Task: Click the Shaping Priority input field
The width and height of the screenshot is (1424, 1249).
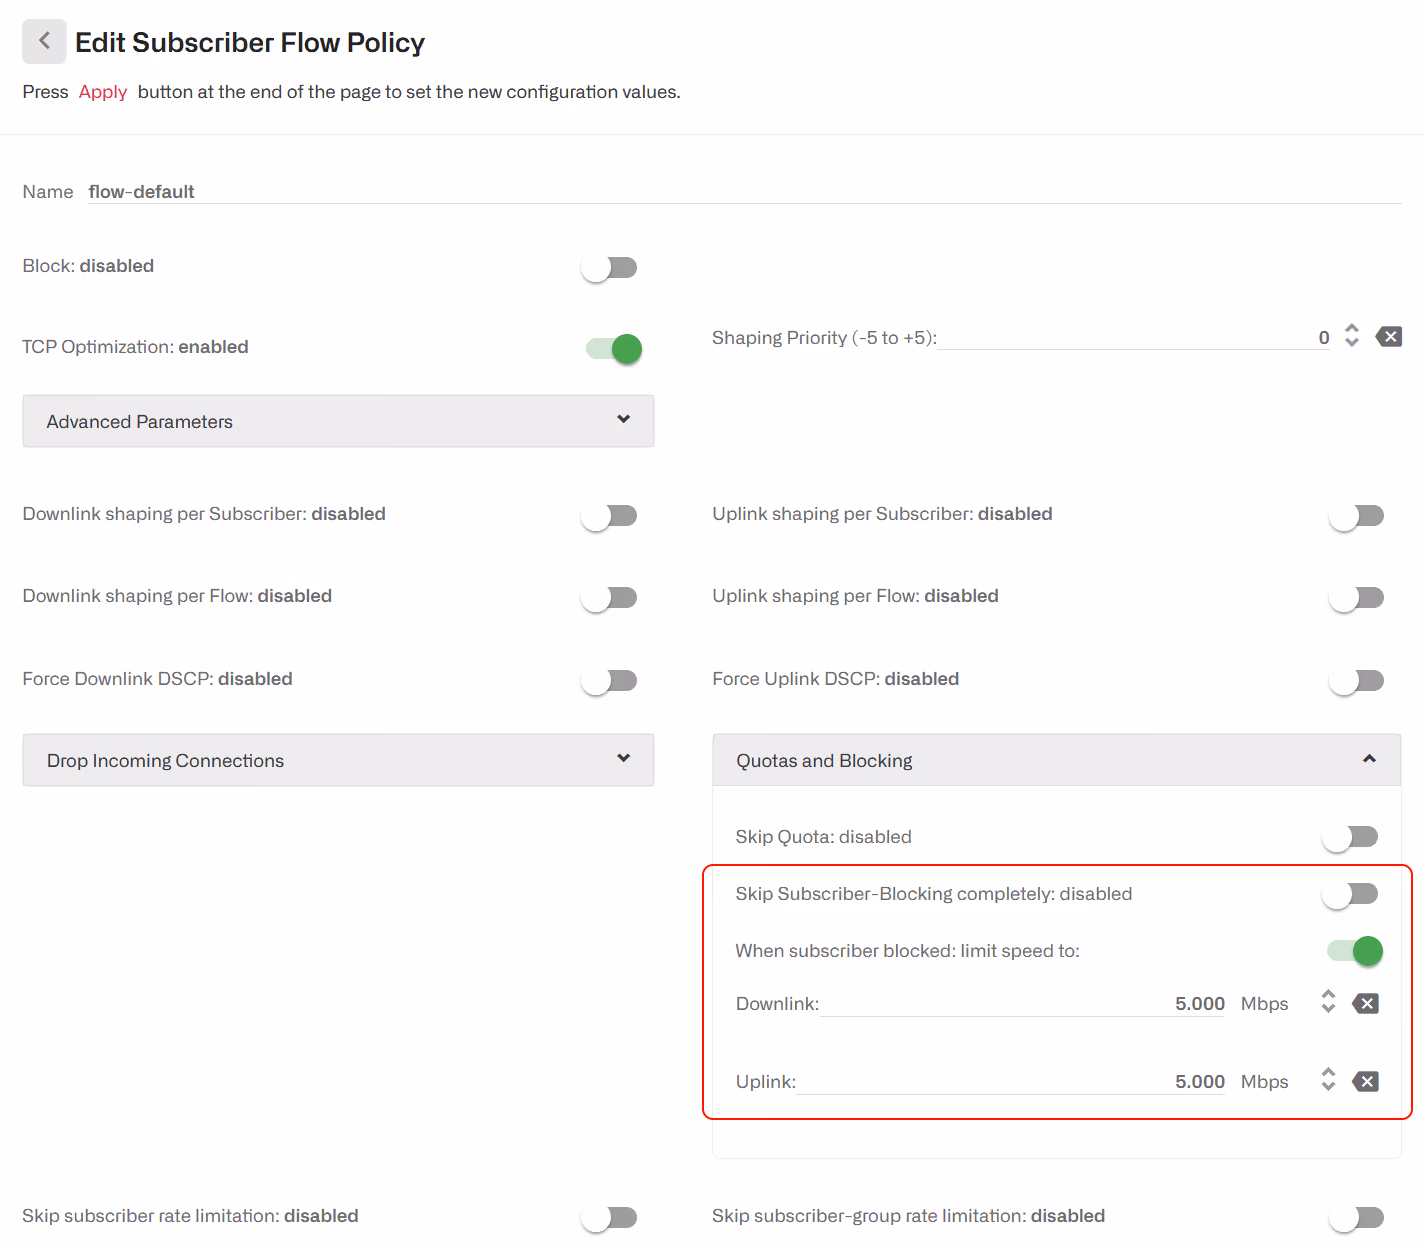Action: [1134, 338]
